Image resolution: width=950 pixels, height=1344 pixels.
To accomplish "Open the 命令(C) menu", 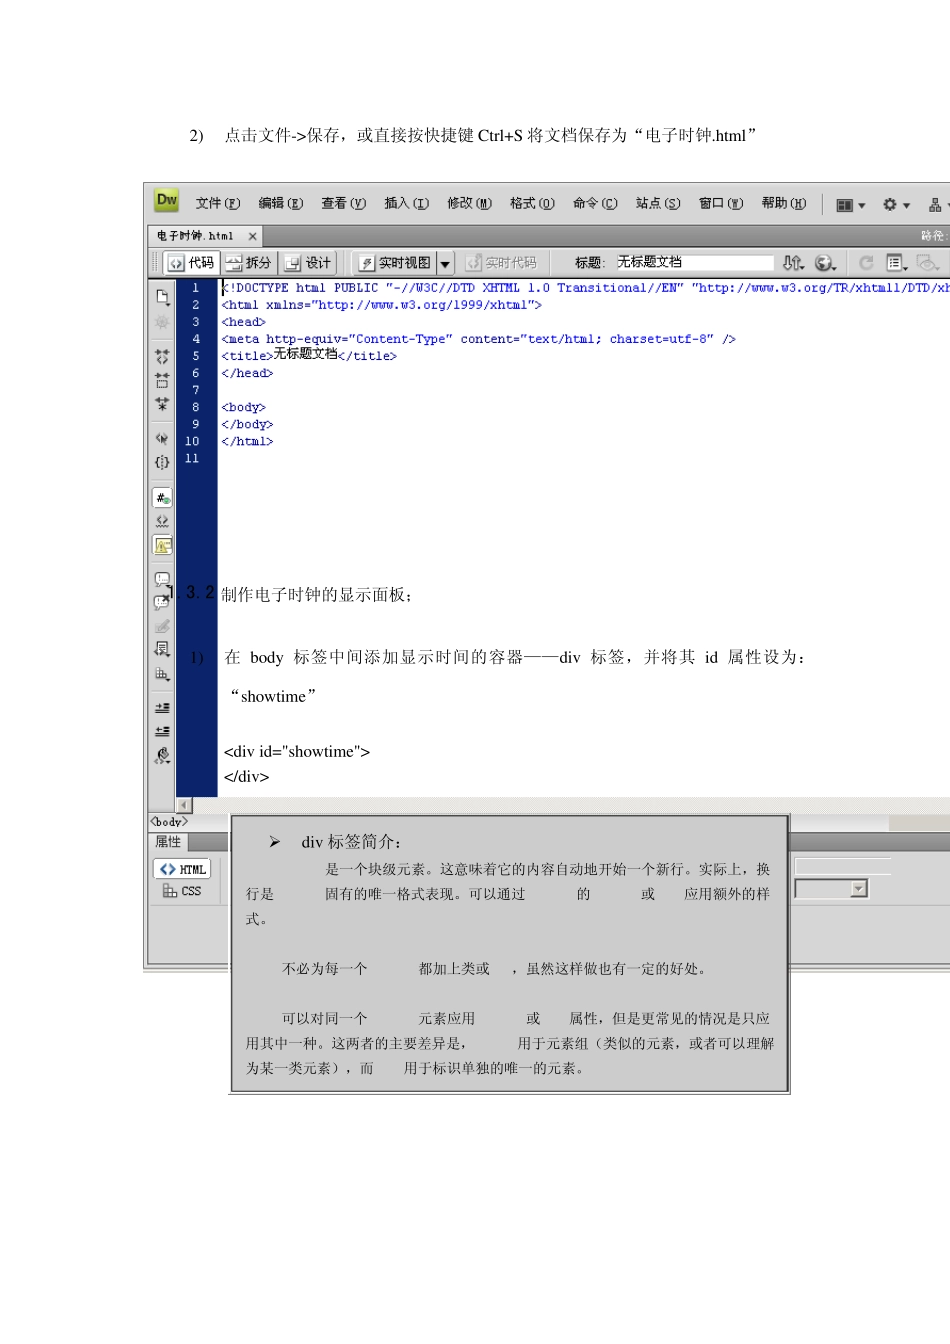I will point(595,203).
